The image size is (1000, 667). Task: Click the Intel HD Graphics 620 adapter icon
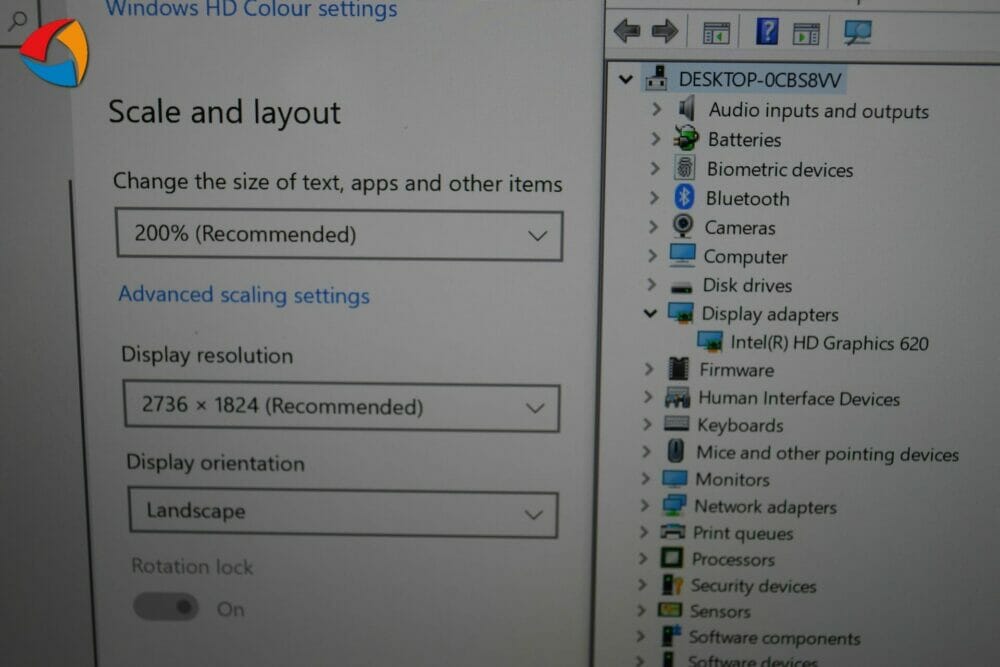(x=710, y=341)
